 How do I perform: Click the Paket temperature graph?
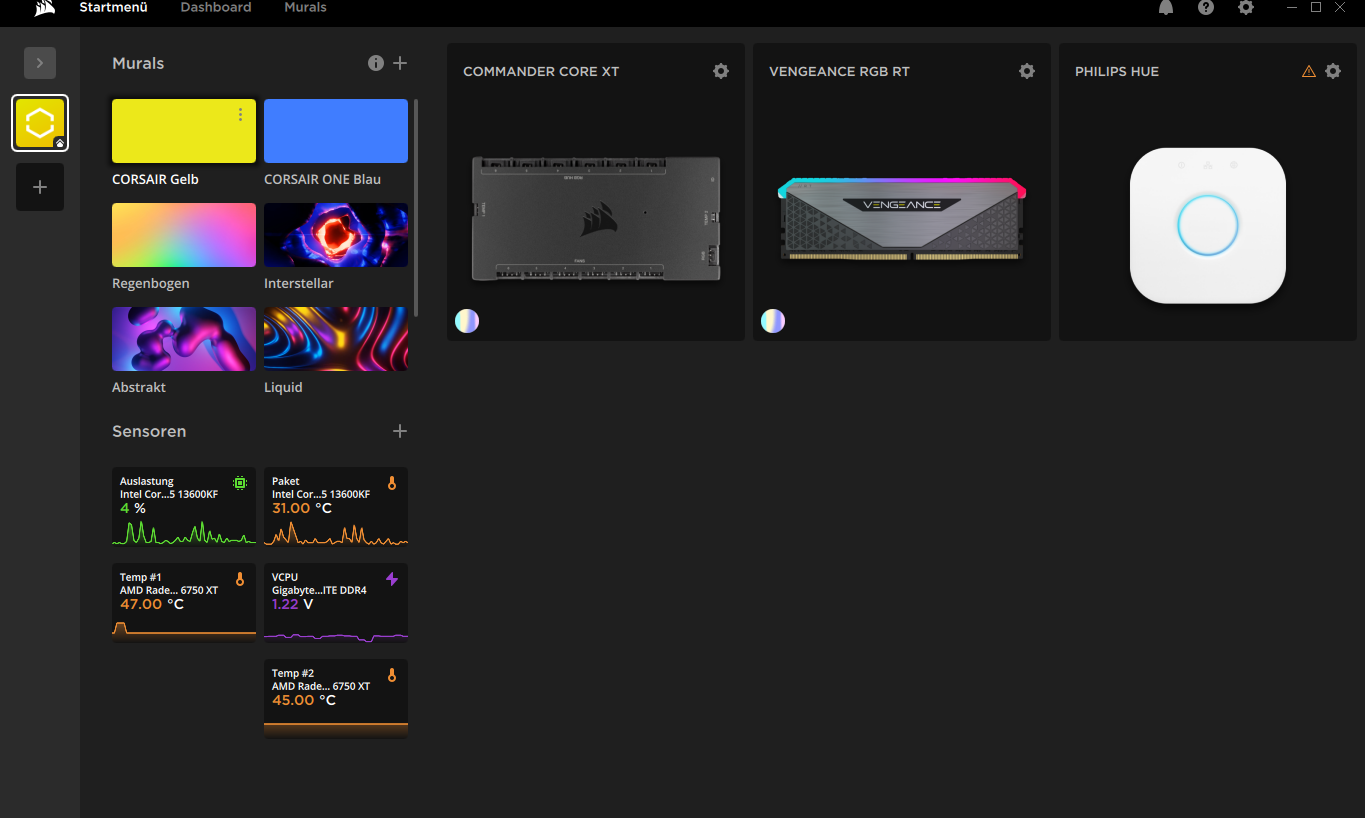[x=336, y=533]
